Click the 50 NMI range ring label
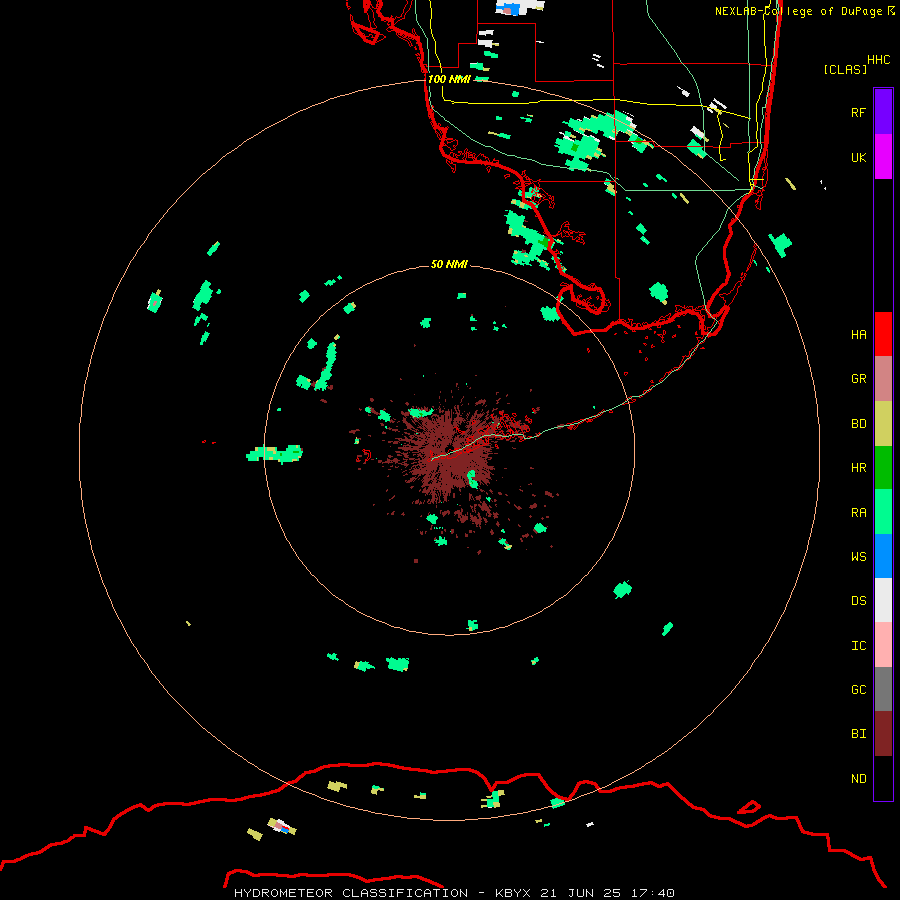The image size is (900, 900). (449, 264)
